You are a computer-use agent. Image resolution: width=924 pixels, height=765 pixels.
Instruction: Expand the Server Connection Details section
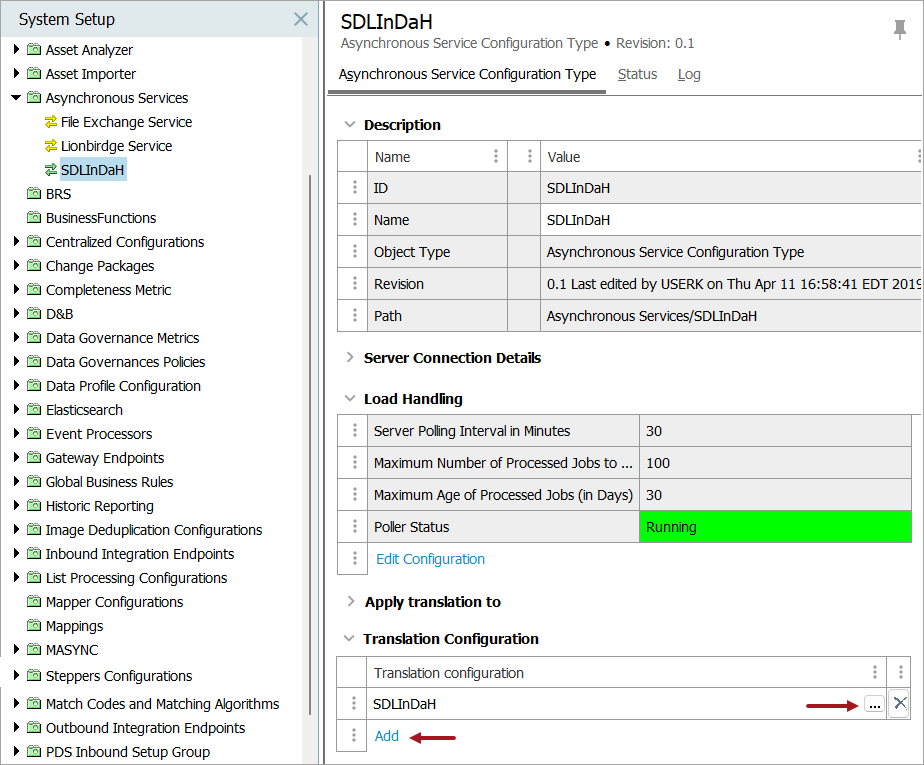tap(350, 358)
